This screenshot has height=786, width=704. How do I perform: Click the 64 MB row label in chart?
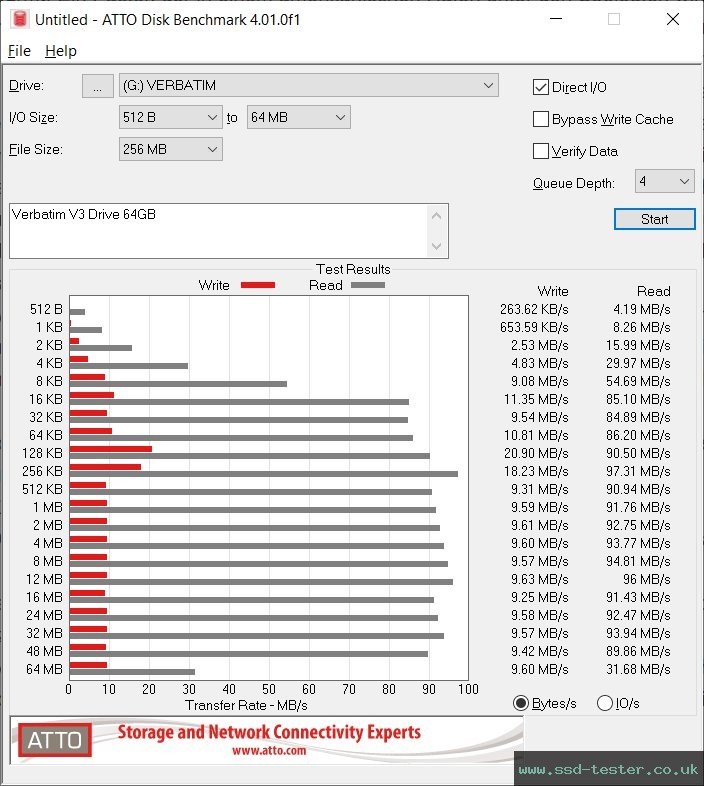pyautogui.click(x=44, y=669)
